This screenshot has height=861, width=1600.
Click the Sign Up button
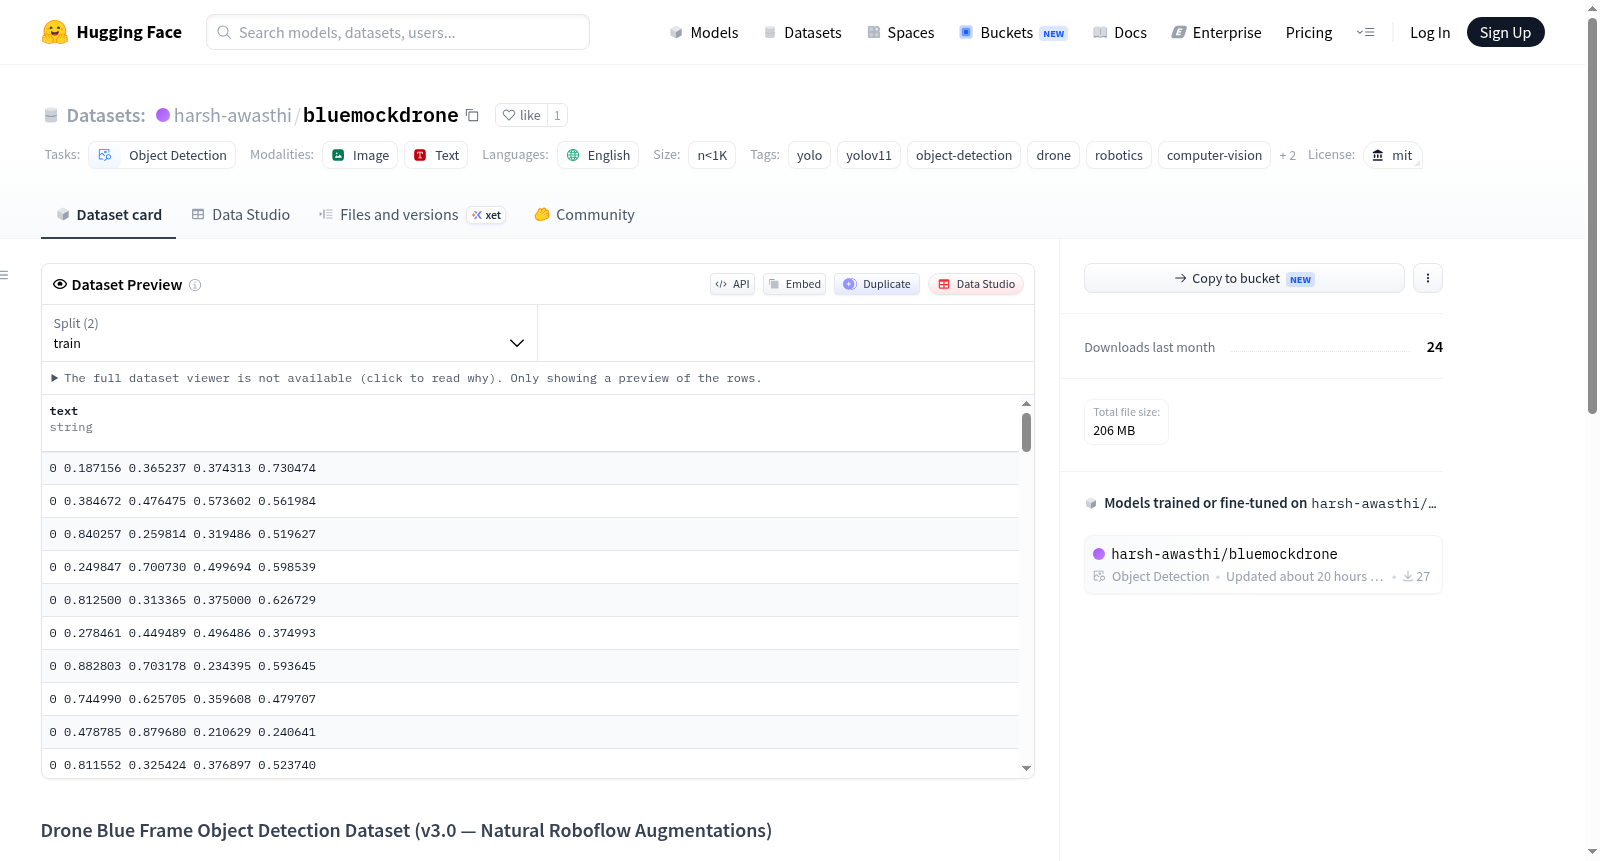click(1505, 32)
